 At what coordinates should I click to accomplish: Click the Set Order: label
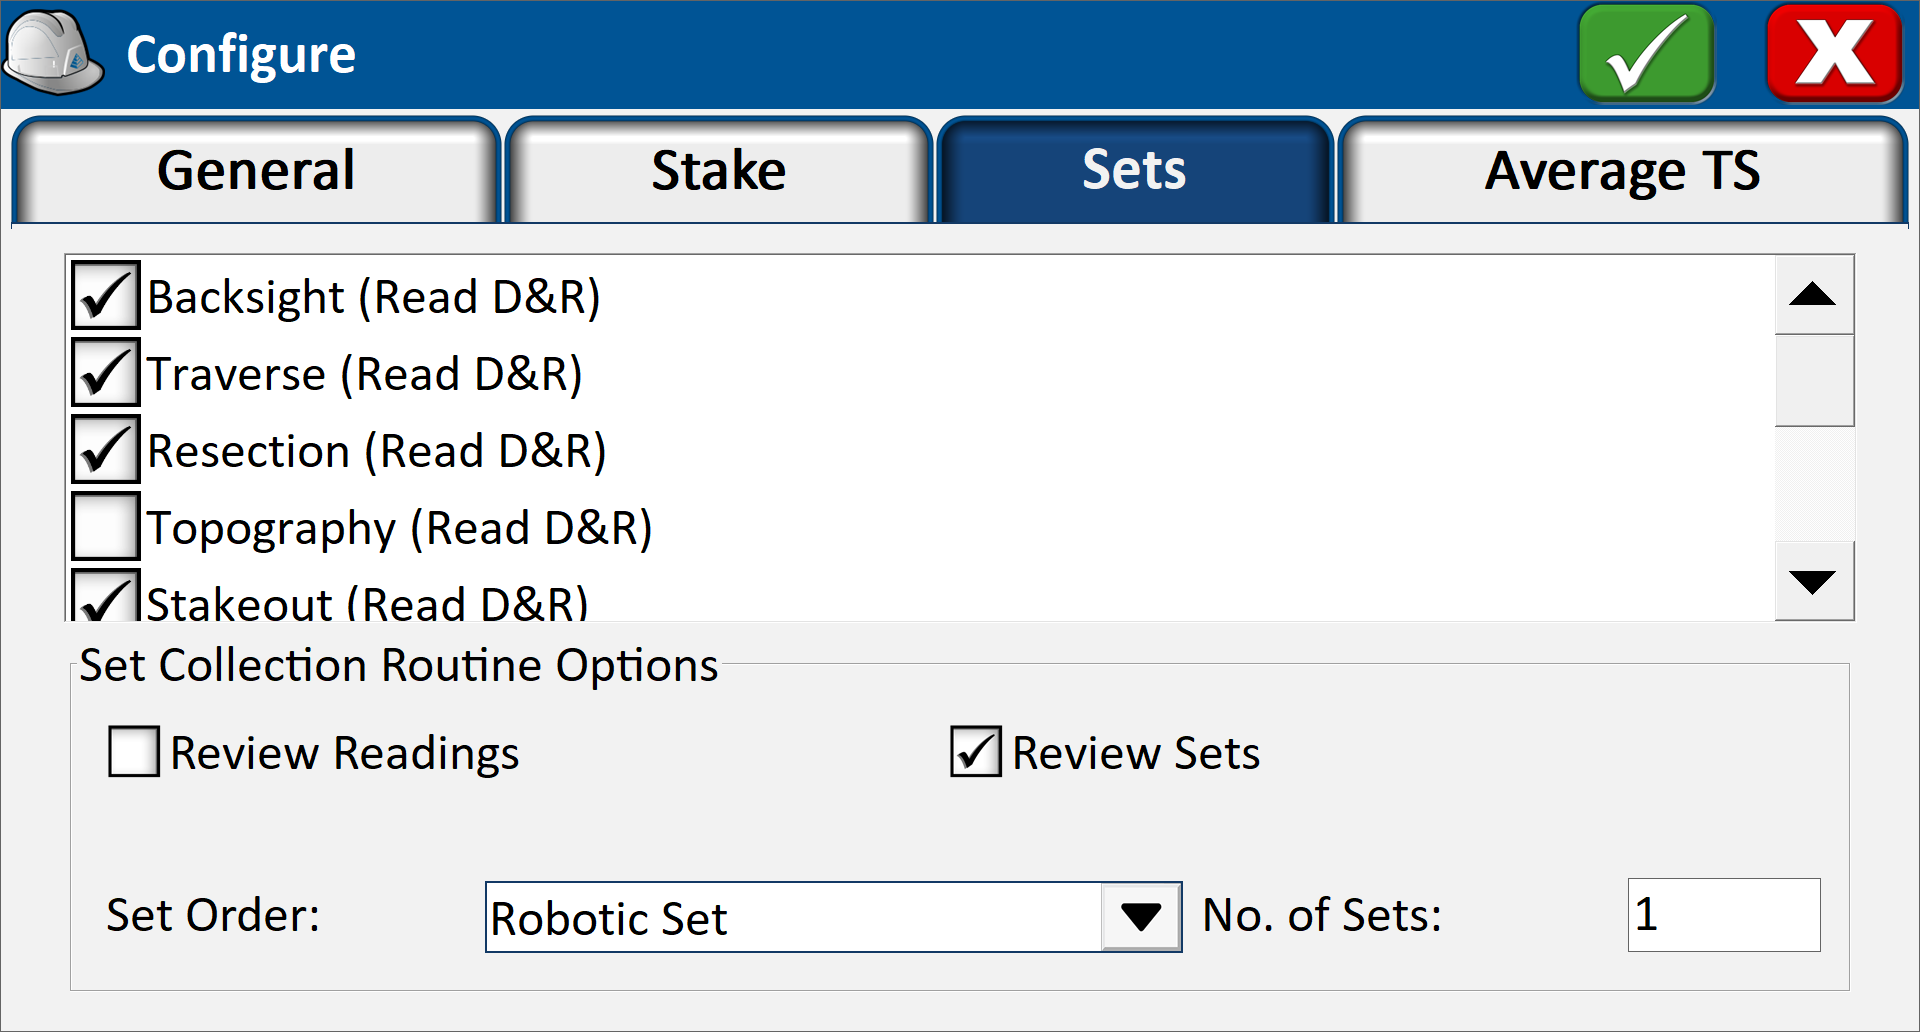(213, 915)
